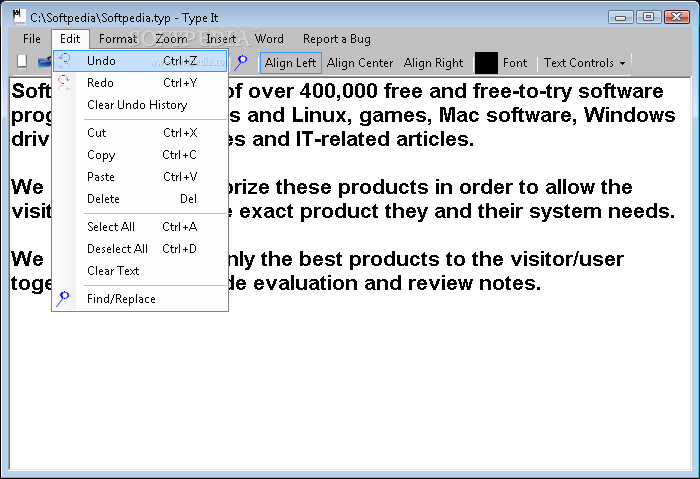This screenshot has height=479, width=700.
Task: Choose Clear Text menu entry
Action: tap(140, 271)
